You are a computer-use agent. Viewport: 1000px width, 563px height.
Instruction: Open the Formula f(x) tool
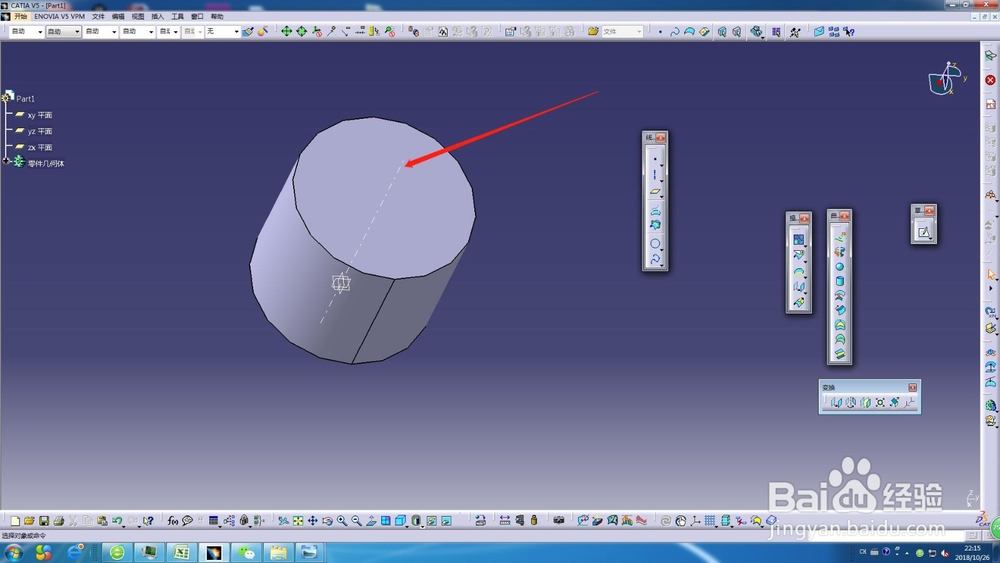tap(172, 521)
